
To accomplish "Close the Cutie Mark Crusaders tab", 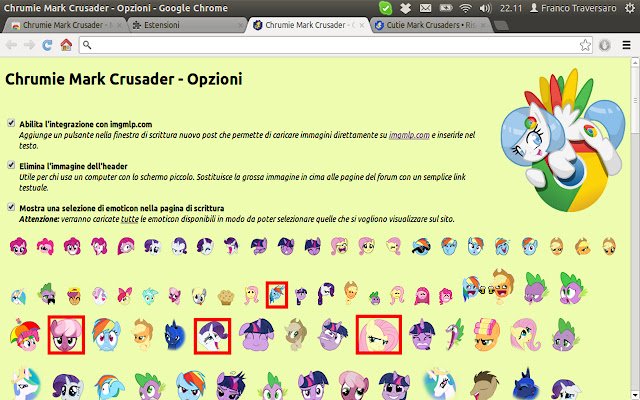I will (x=484, y=25).
